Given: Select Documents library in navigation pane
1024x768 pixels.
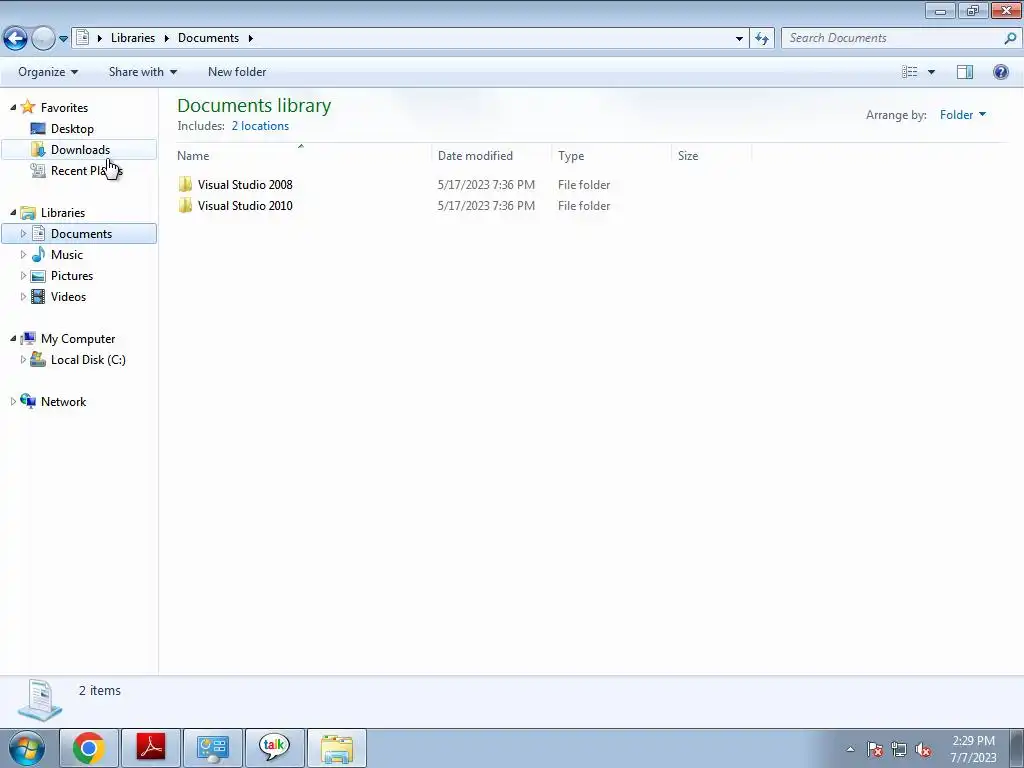Looking at the screenshot, I should (x=82, y=234).
